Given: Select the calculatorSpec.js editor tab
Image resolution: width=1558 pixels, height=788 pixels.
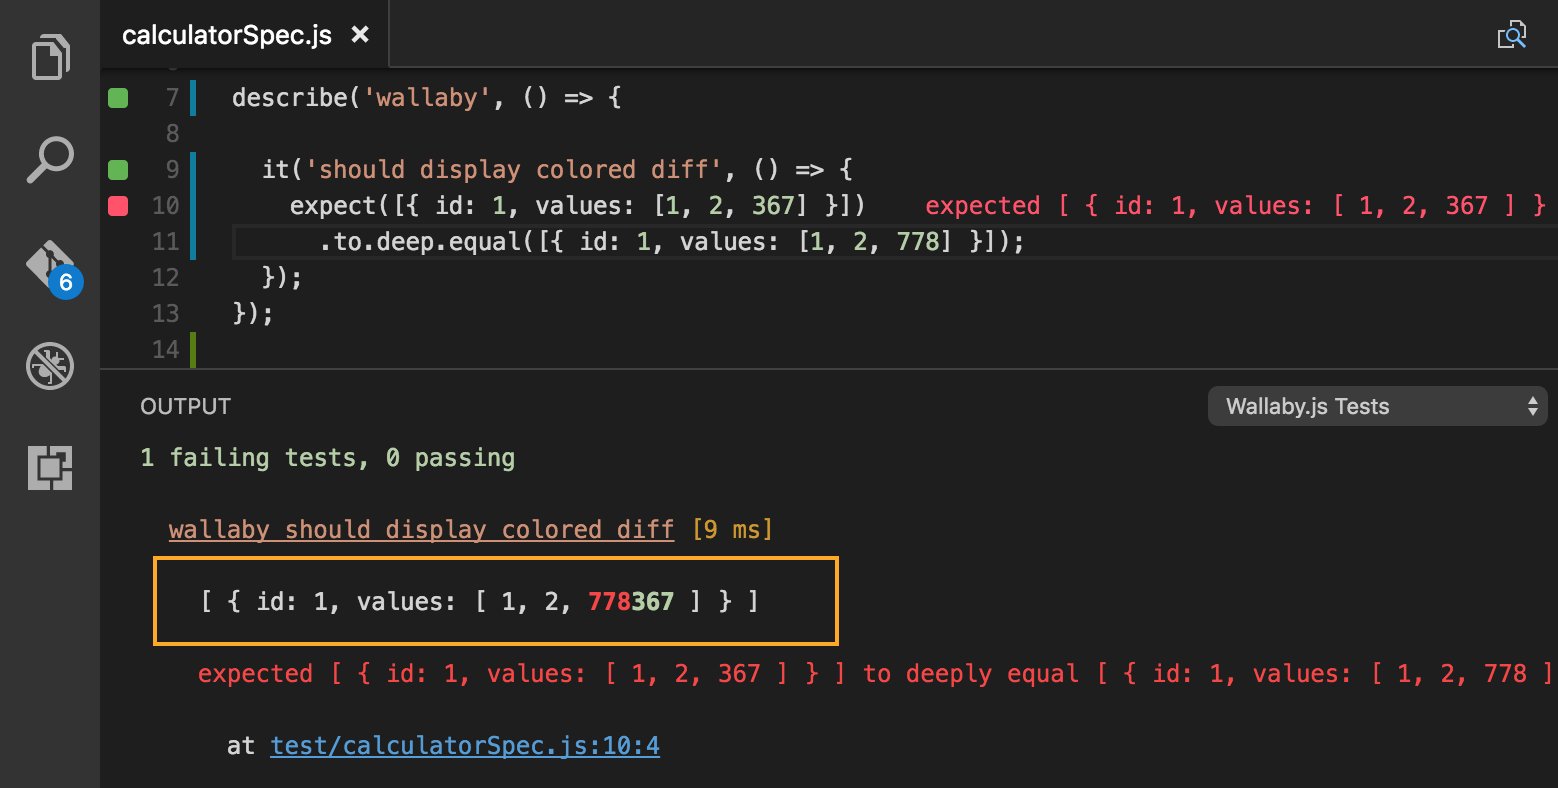Looking at the screenshot, I should [245, 35].
